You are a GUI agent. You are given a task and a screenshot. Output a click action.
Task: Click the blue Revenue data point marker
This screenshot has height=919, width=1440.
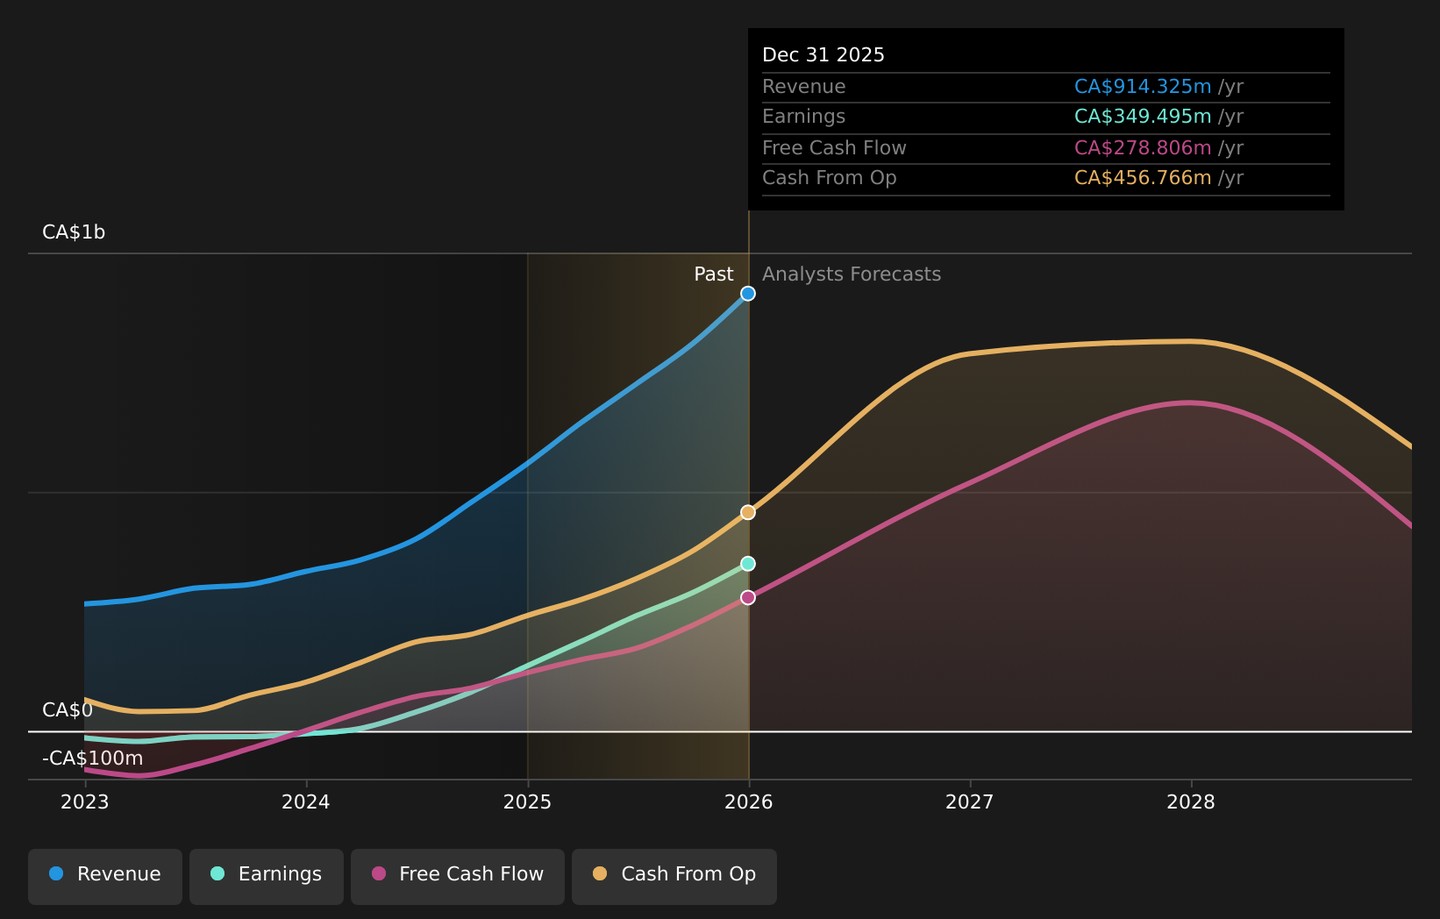[x=748, y=294]
